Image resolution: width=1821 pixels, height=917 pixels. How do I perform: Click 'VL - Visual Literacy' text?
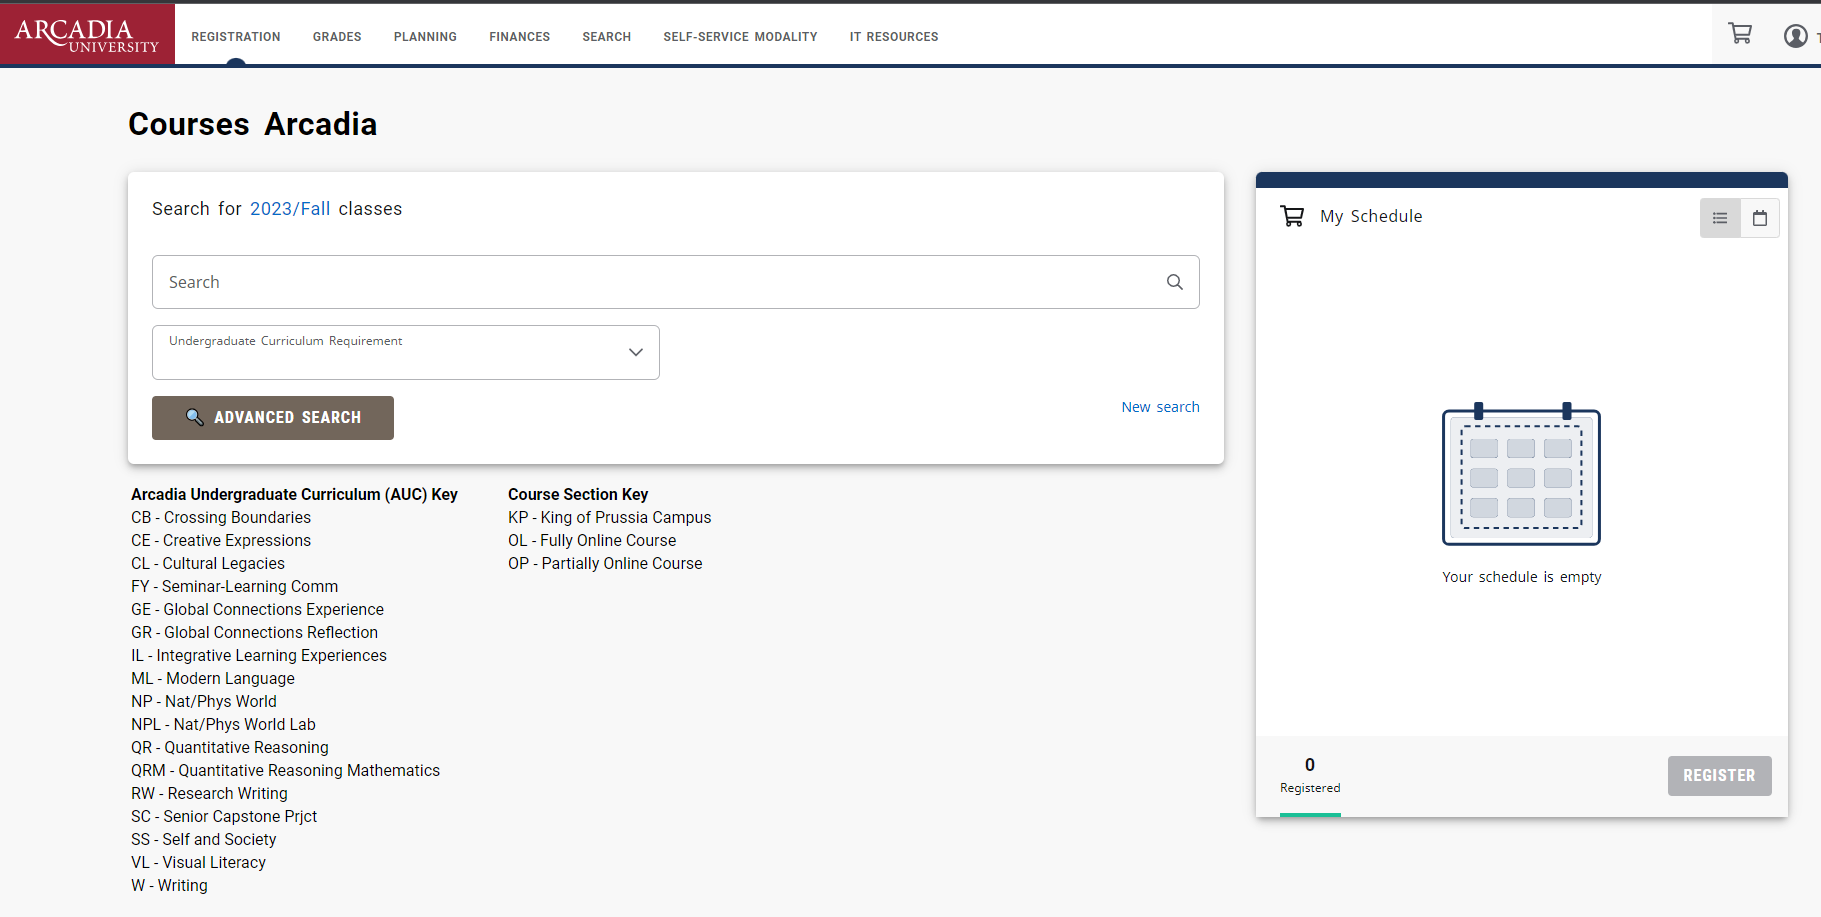point(198,862)
